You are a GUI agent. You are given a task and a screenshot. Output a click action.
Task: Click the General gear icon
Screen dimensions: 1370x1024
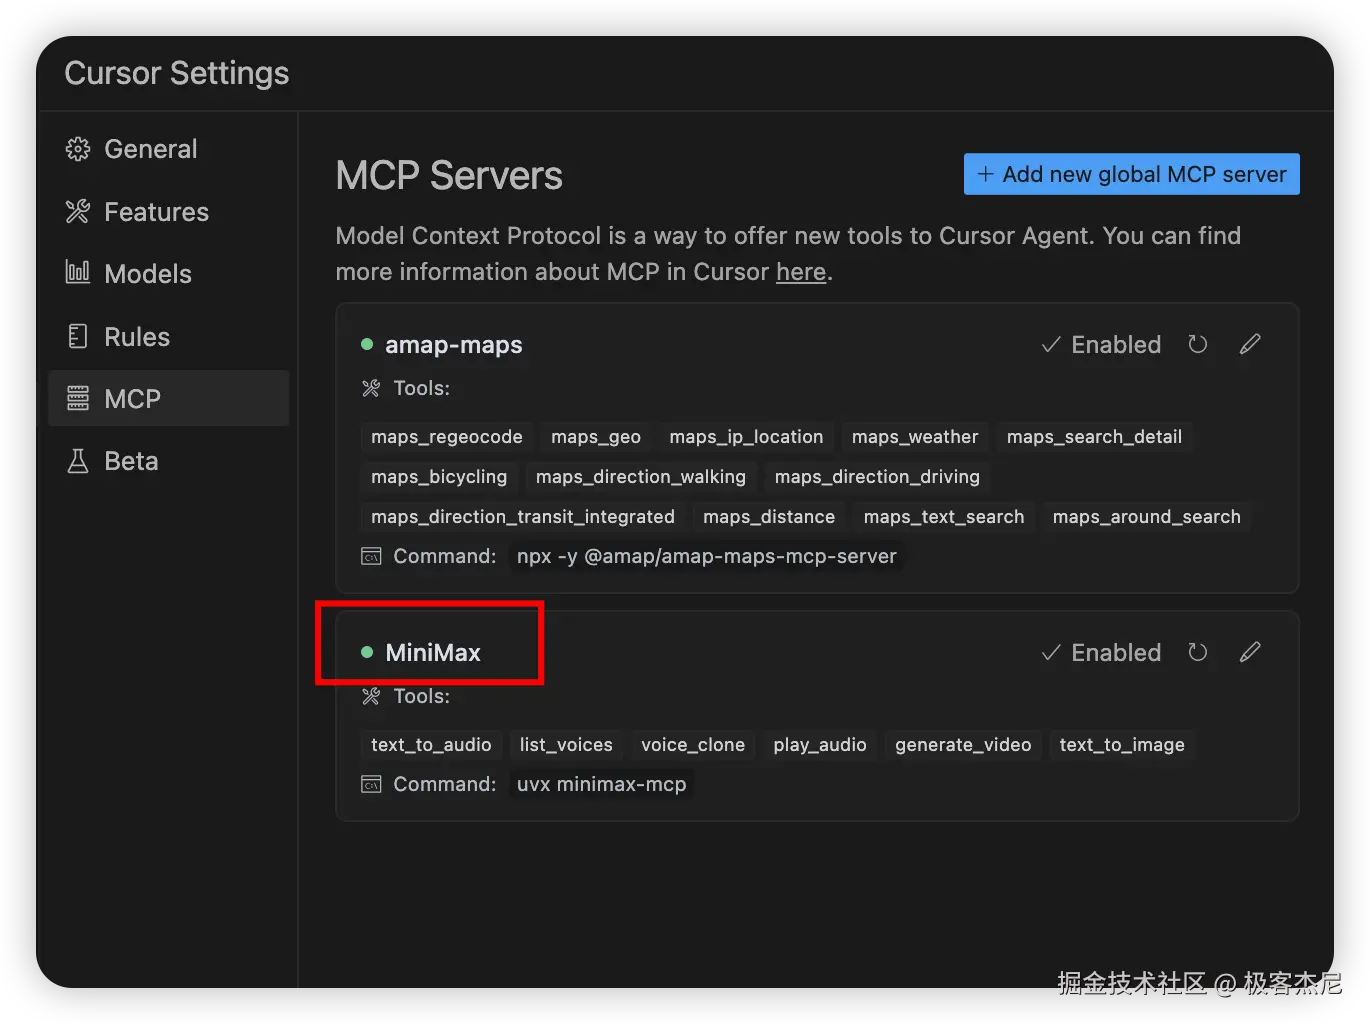coord(78,149)
